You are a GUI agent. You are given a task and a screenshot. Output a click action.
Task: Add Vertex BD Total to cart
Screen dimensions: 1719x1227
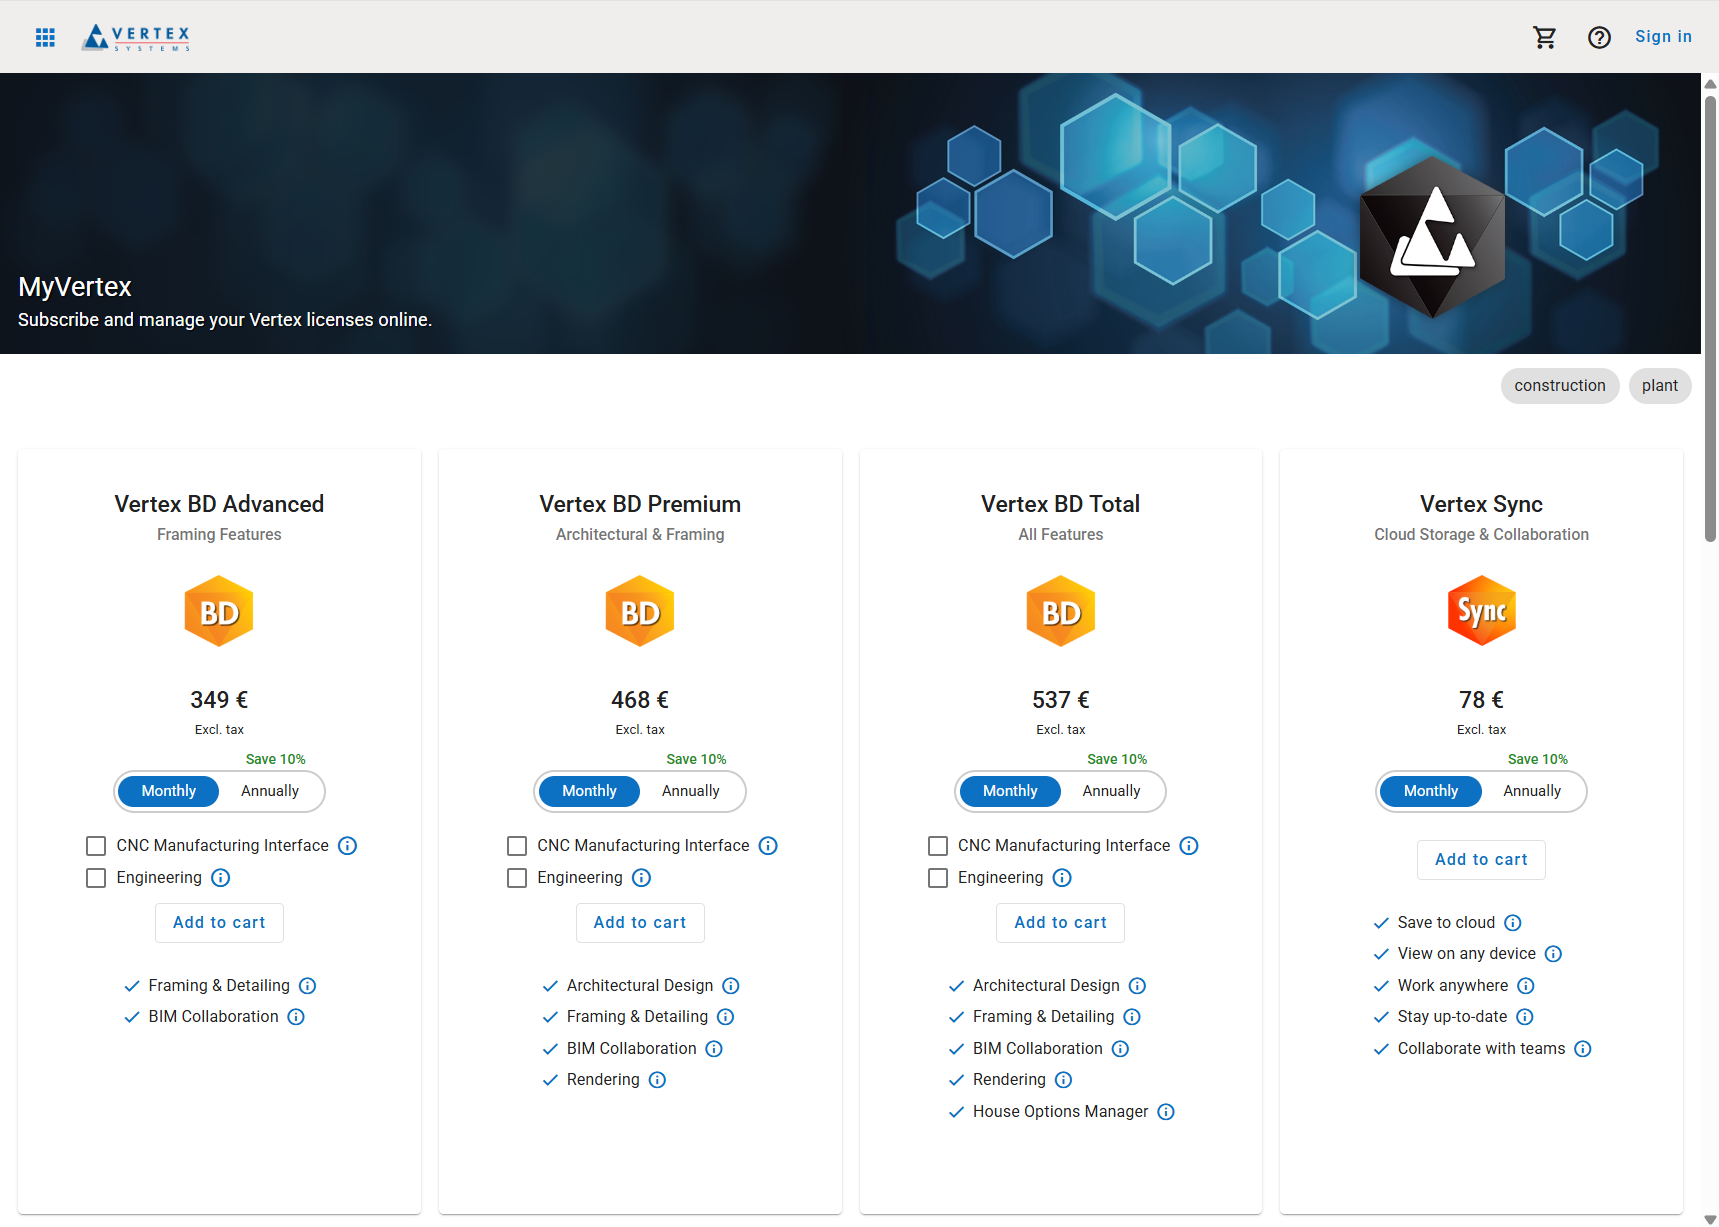pyautogui.click(x=1060, y=923)
